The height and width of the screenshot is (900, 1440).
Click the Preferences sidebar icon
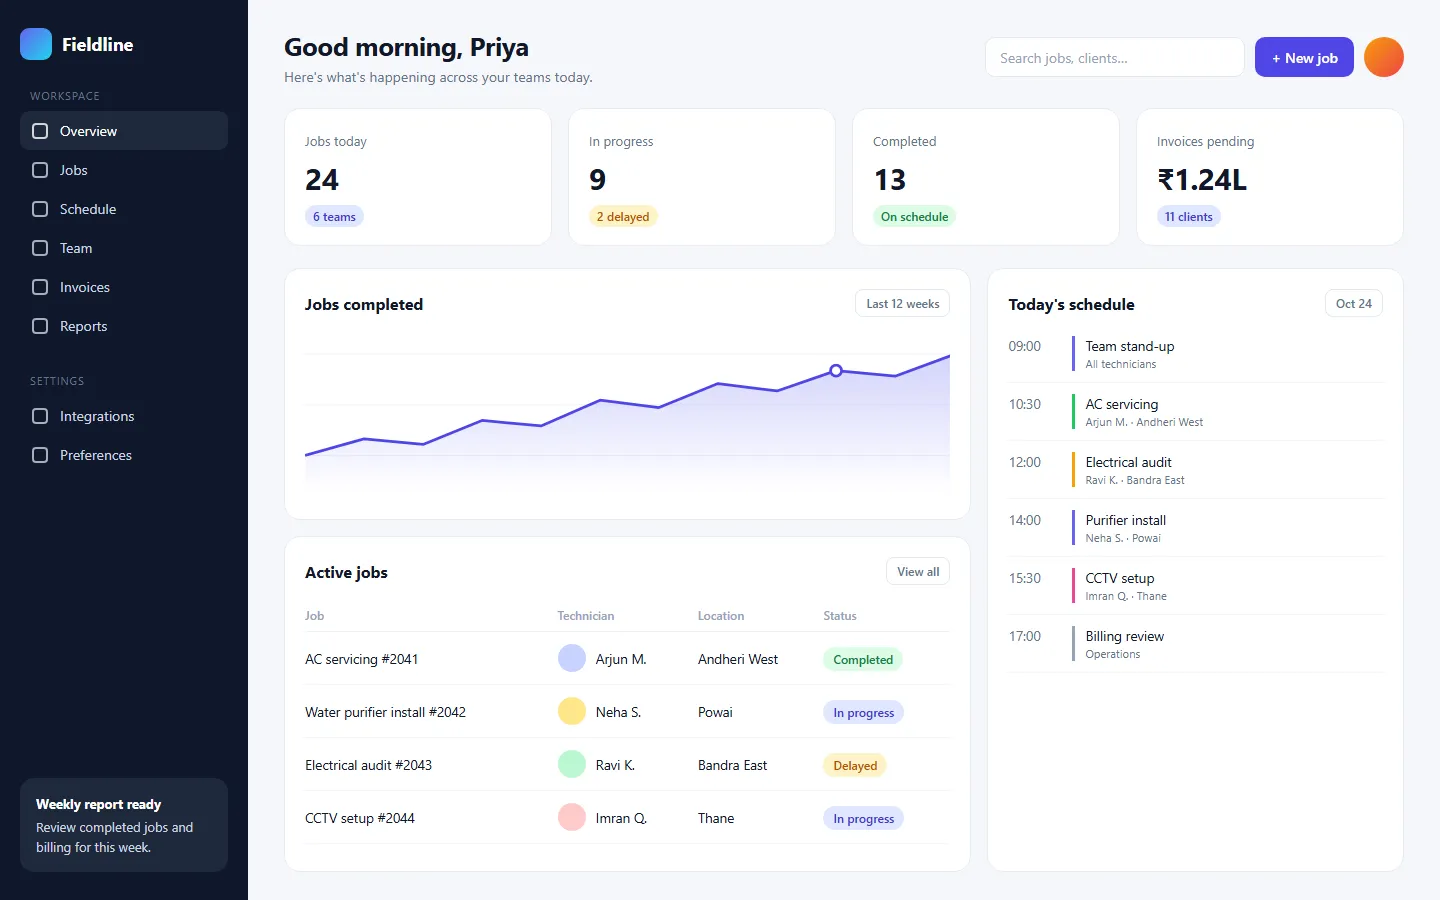pos(40,455)
